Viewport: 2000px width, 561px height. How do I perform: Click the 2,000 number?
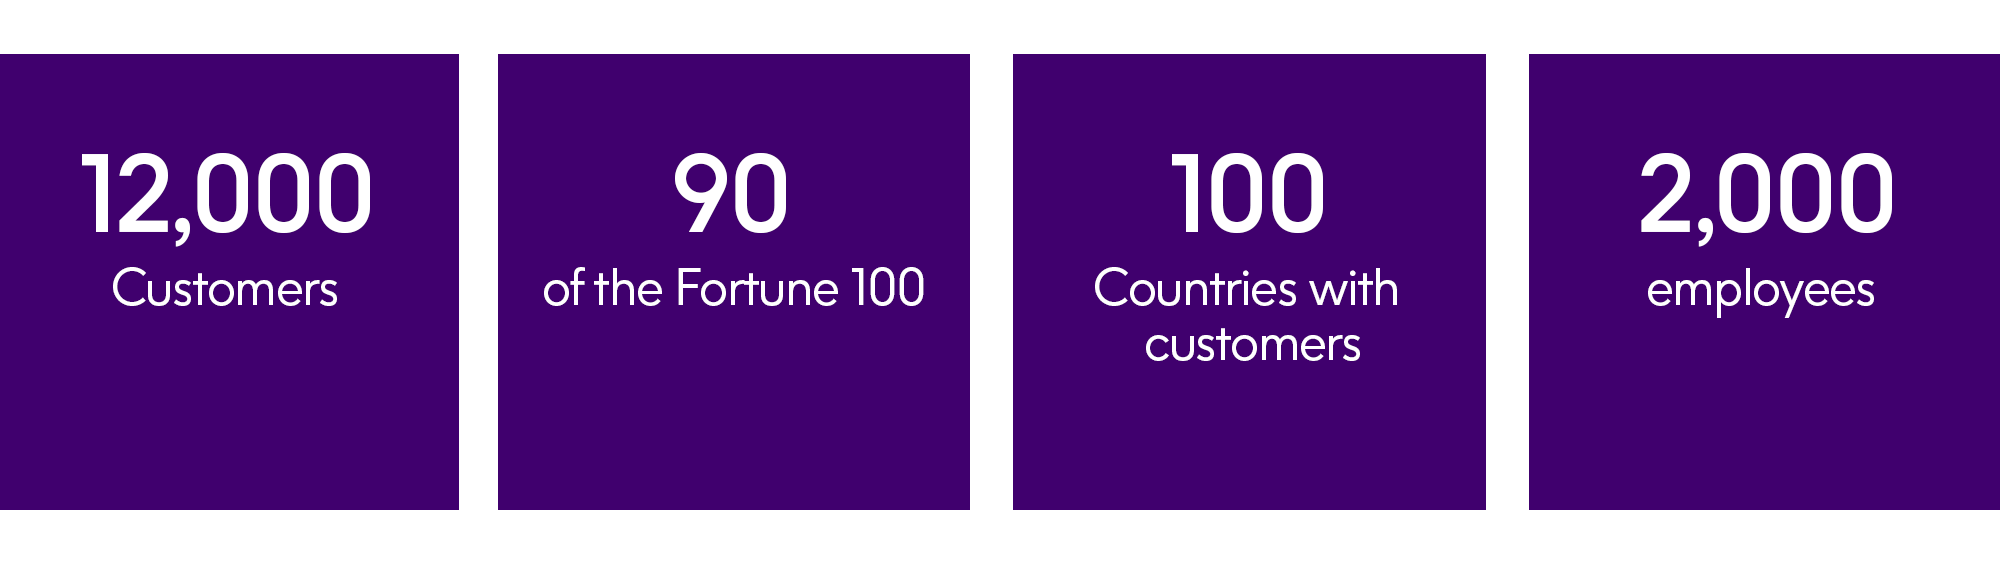1766,196
